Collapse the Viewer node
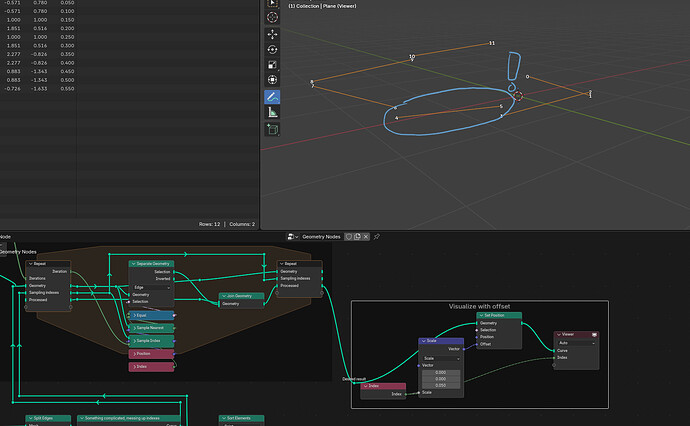Screen dimensions: 690x426 coord(559,334)
